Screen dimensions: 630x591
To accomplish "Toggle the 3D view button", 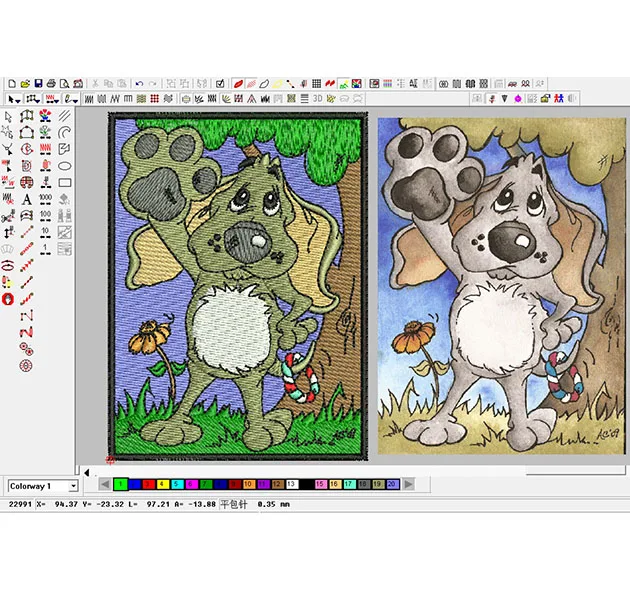I will pyautogui.click(x=317, y=99).
